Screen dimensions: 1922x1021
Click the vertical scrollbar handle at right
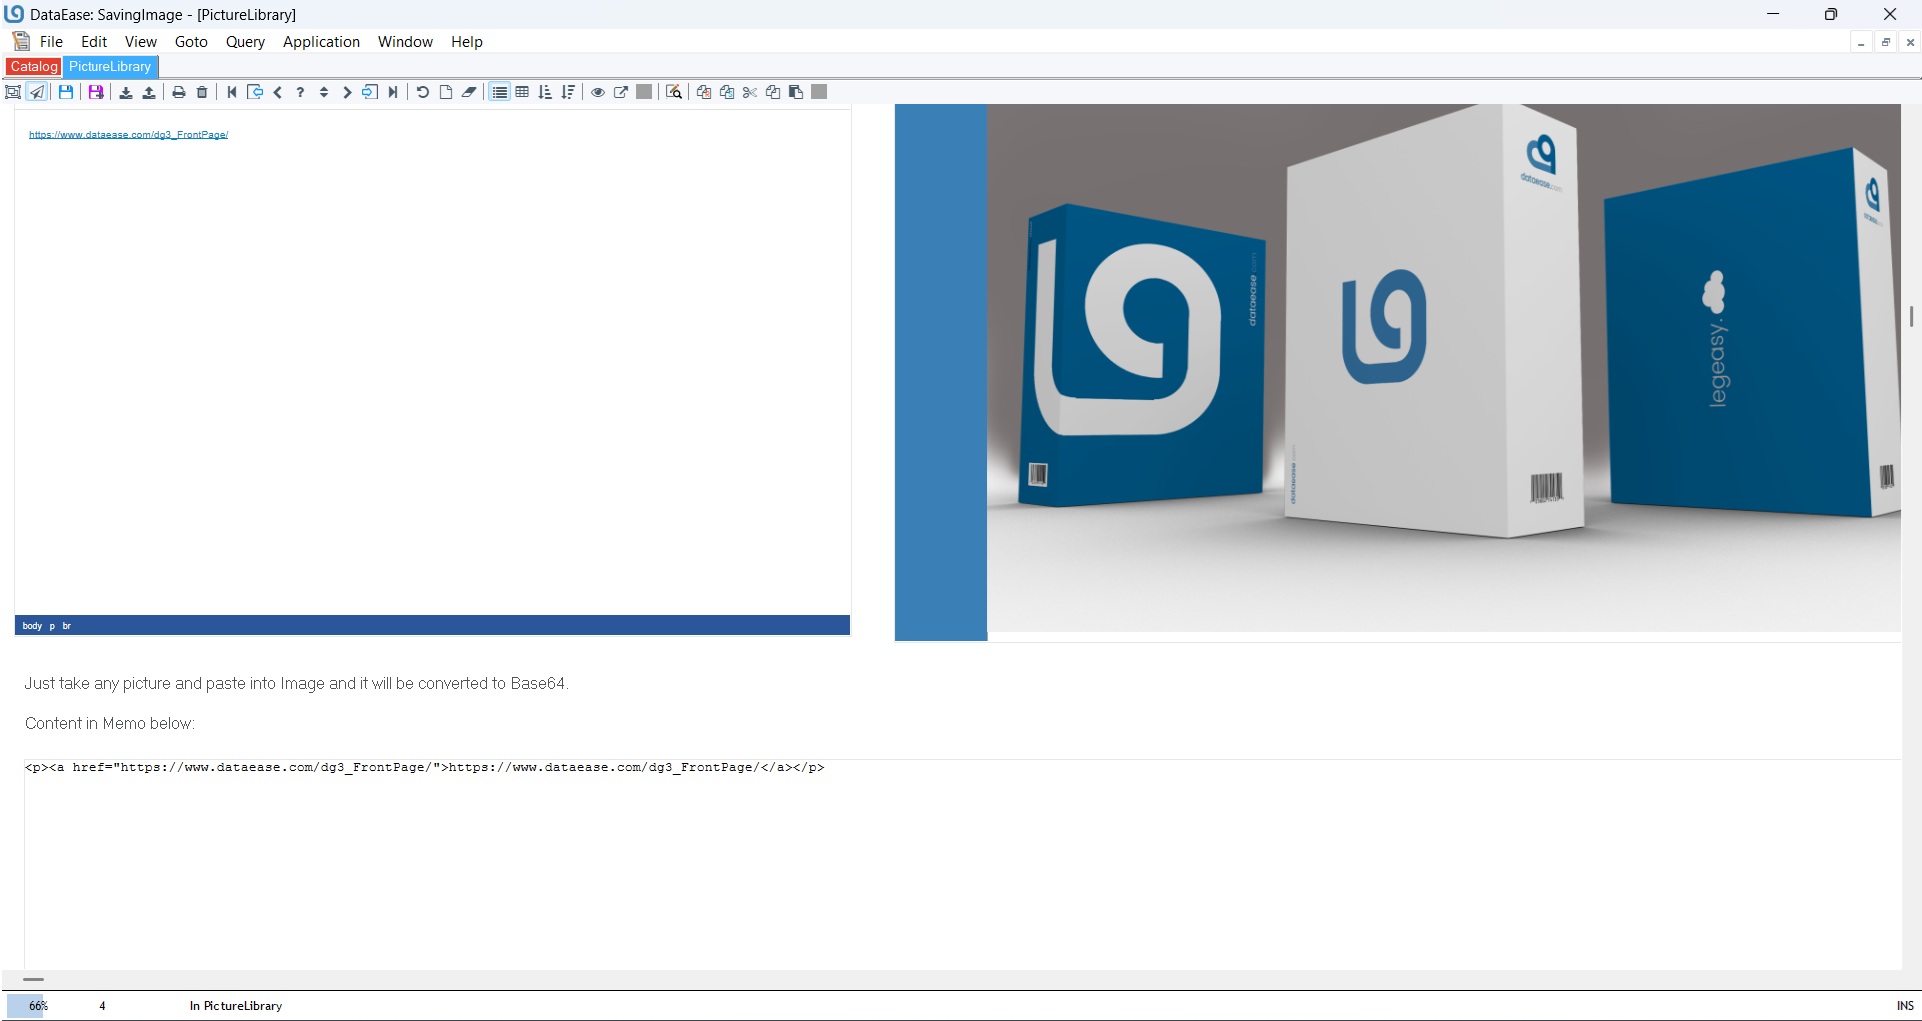click(1911, 316)
